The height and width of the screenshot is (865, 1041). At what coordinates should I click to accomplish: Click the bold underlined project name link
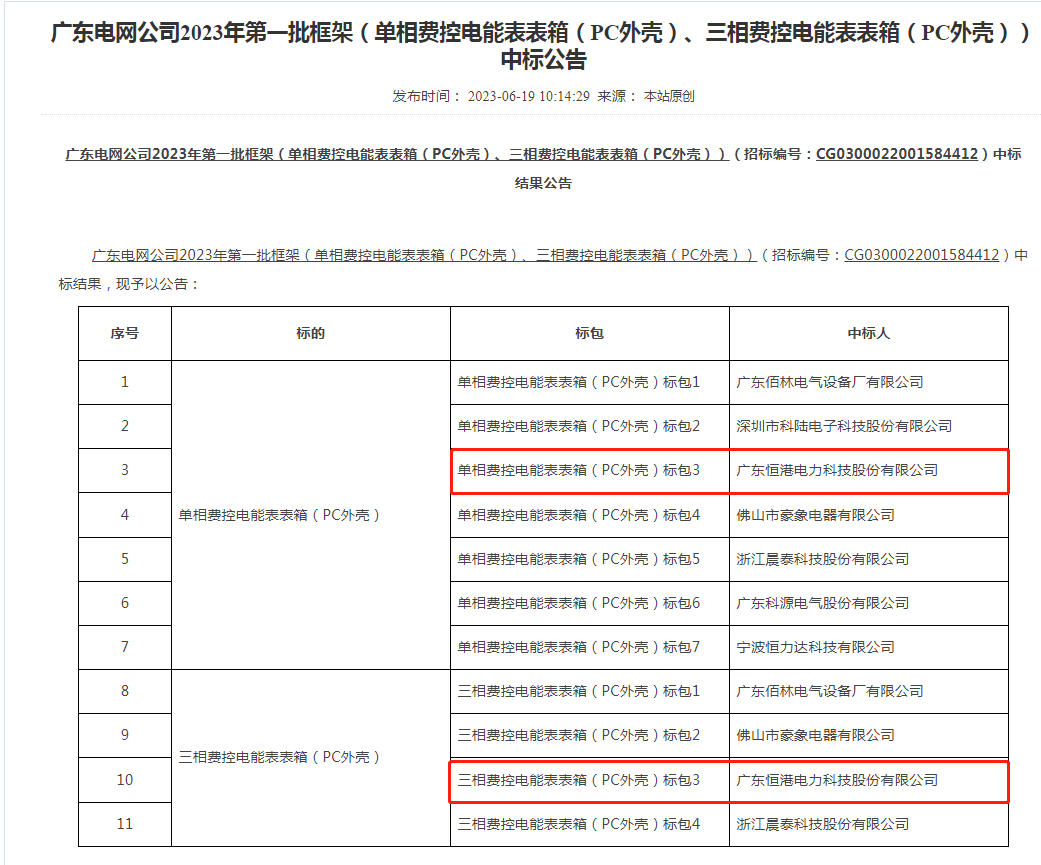[396, 155]
